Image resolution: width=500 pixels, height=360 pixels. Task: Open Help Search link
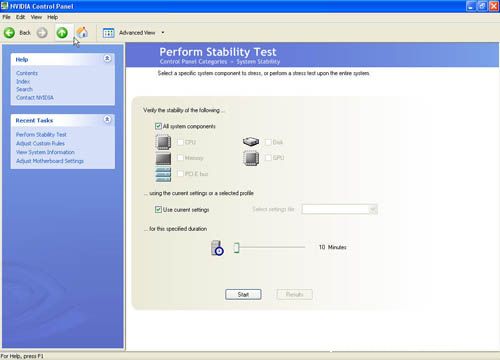tap(24, 89)
